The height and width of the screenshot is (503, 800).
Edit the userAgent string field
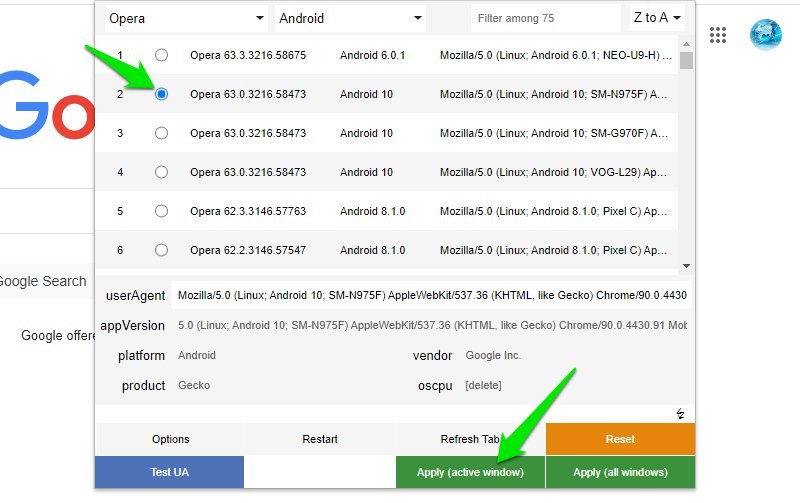(x=431, y=295)
